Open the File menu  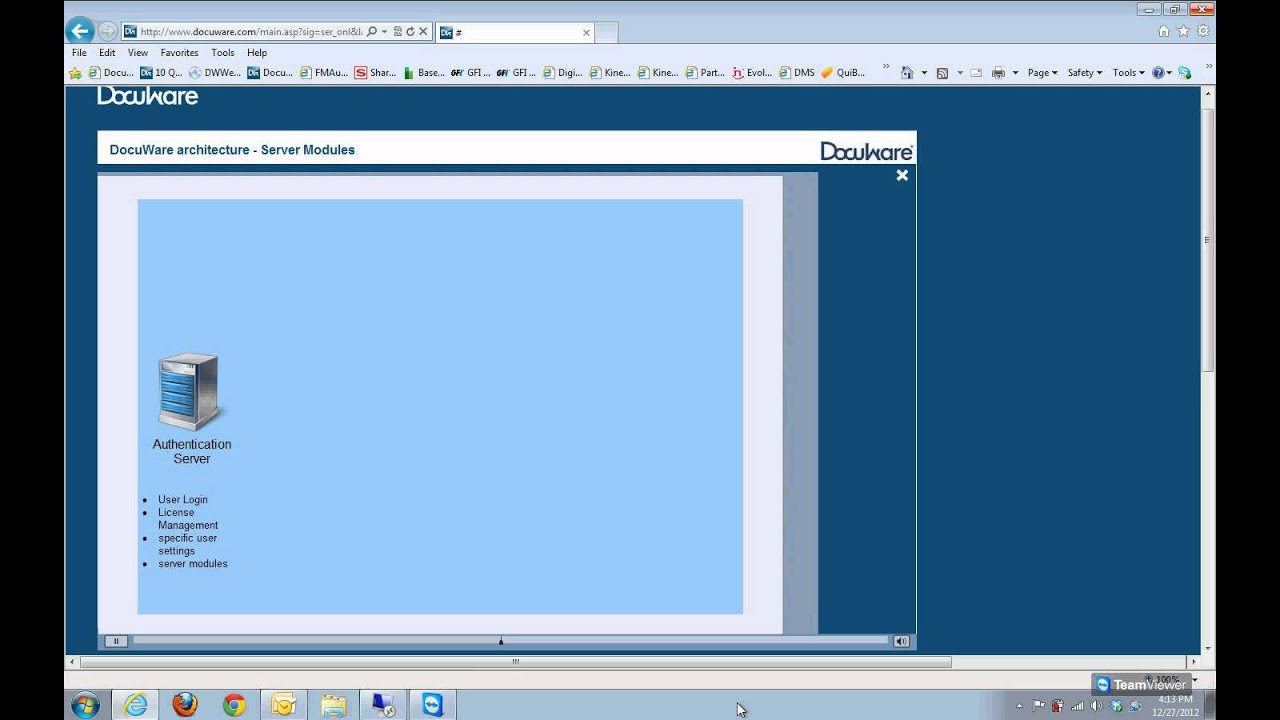coord(79,53)
